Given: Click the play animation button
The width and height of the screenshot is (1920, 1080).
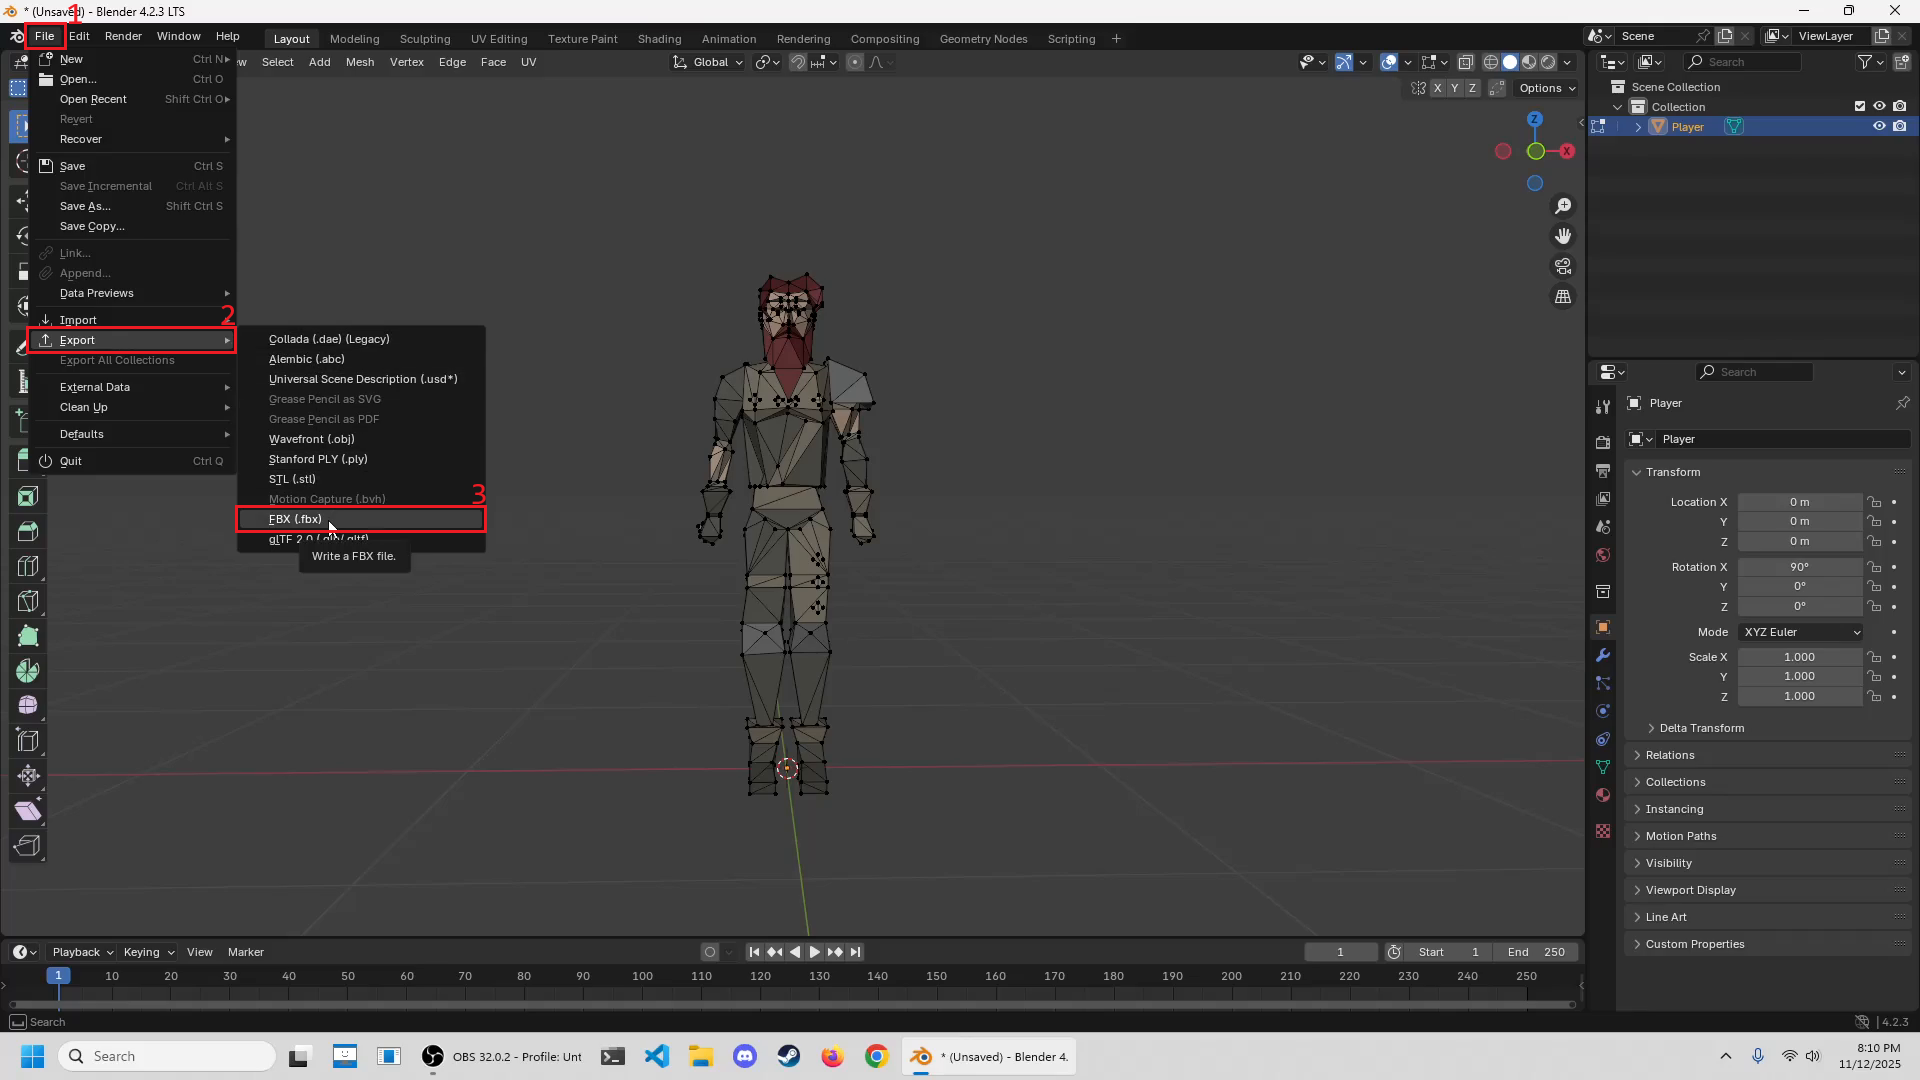Looking at the screenshot, I should pyautogui.click(x=814, y=952).
